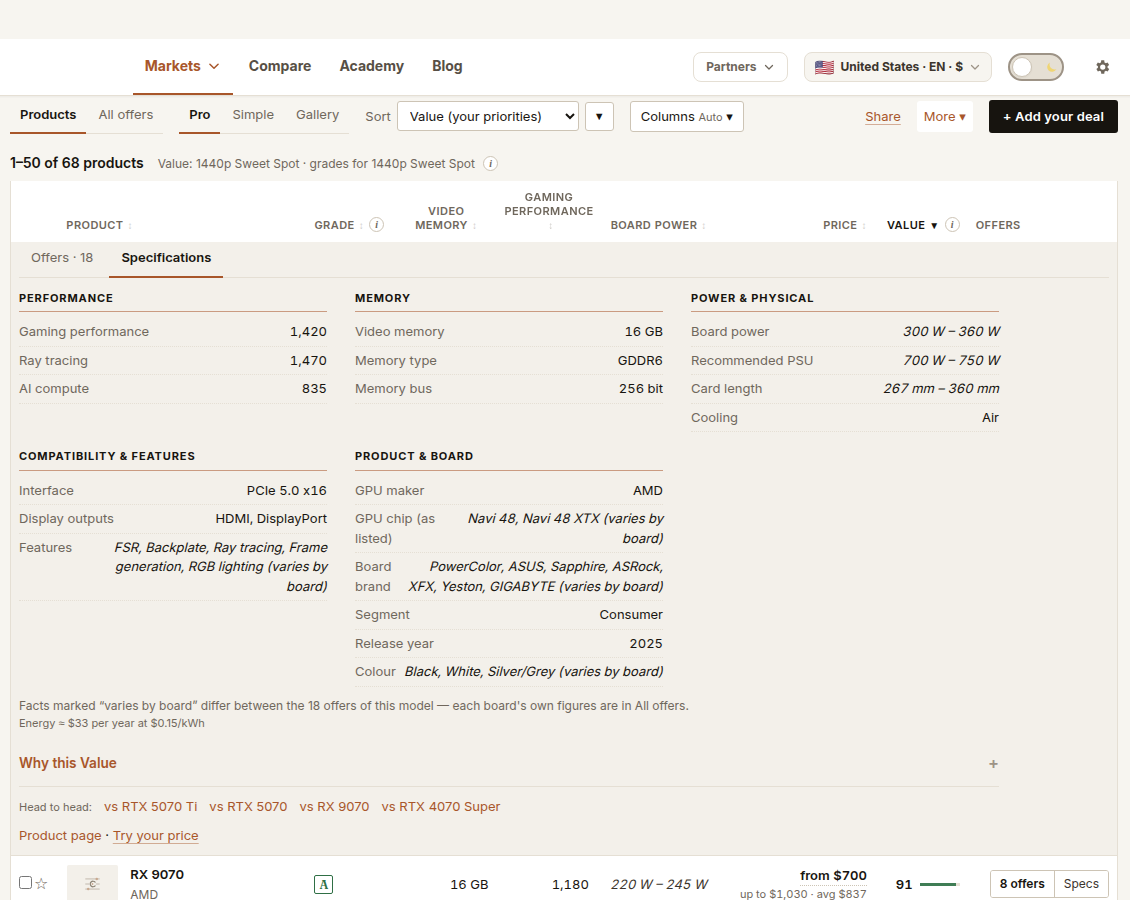Click the Try your price link
This screenshot has height=900, width=1130.
(156, 836)
